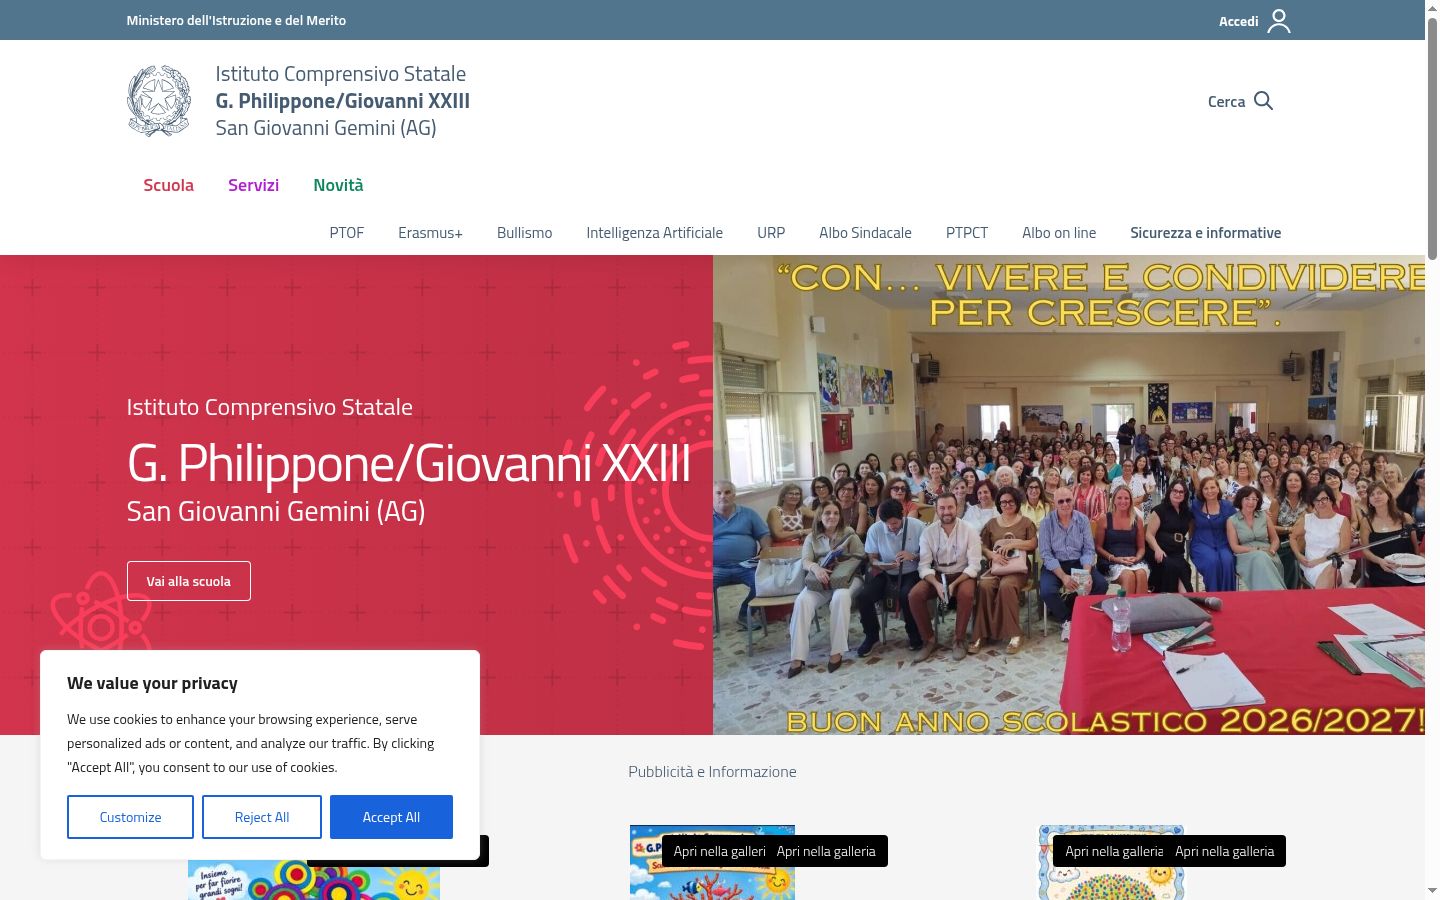
Task: Open the Customize cookie preferences
Action: click(130, 817)
